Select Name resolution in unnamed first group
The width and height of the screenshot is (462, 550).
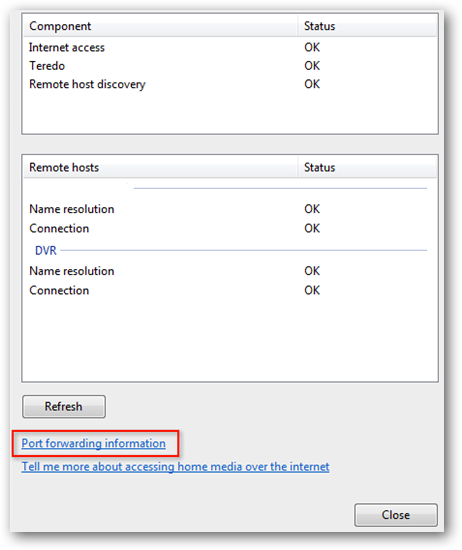click(230, 209)
